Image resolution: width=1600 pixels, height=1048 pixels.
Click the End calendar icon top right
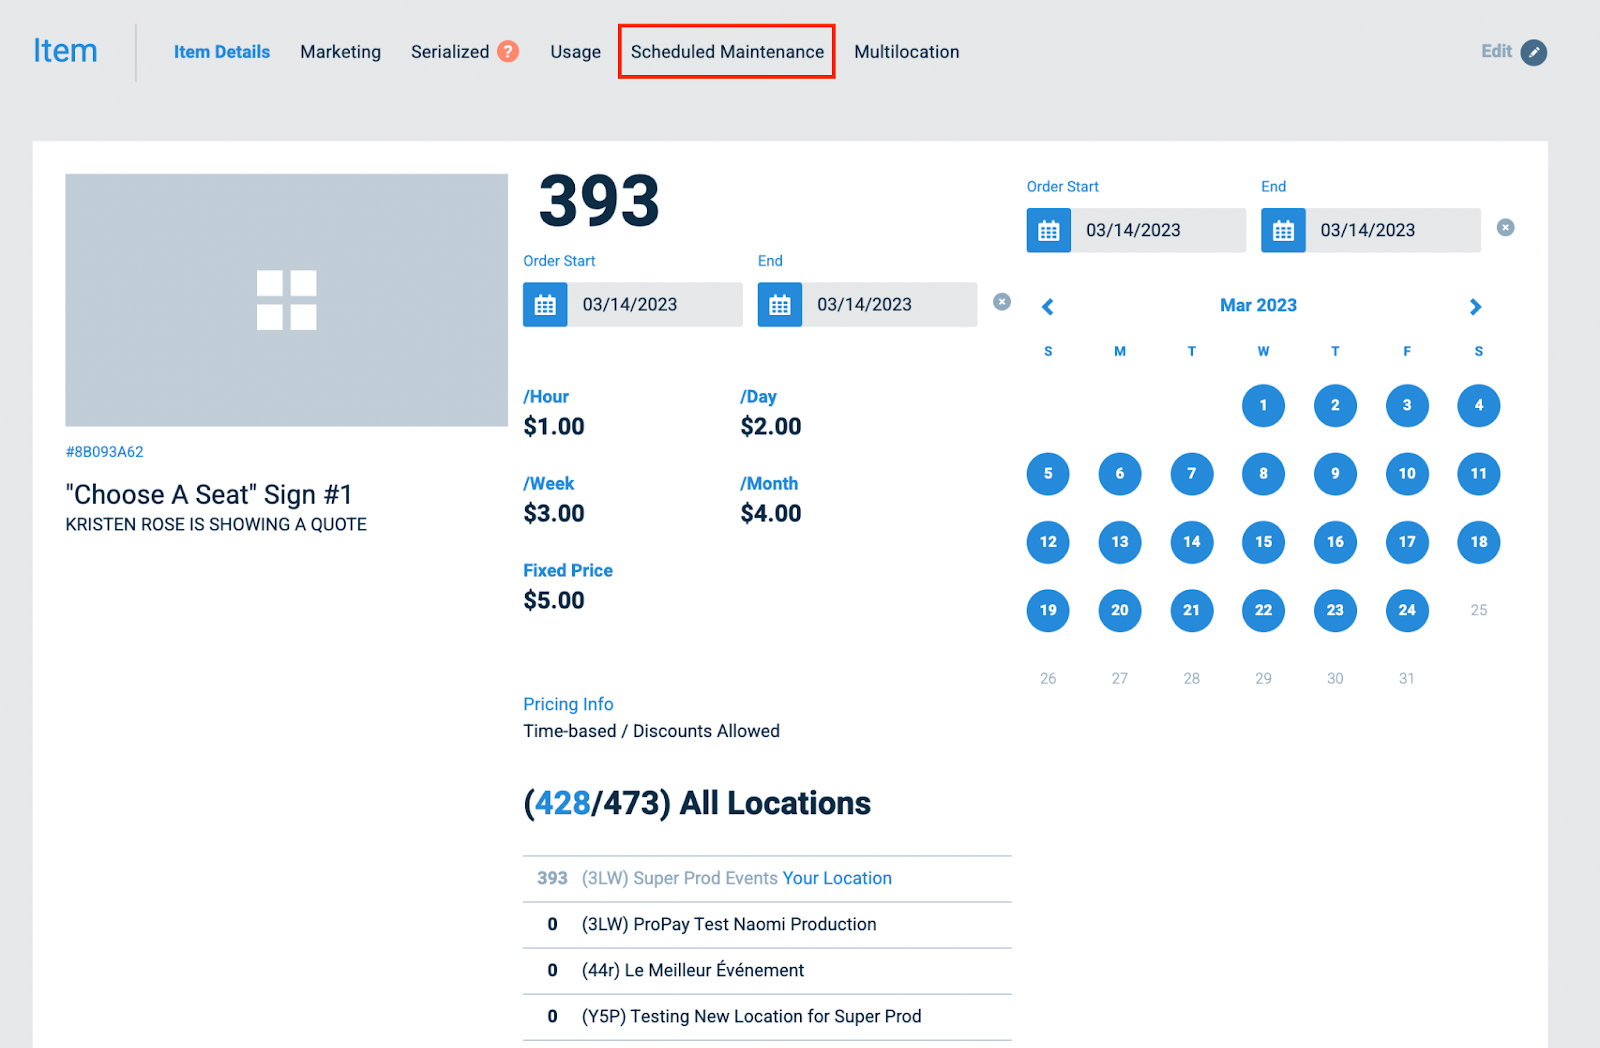(x=1282, y=230)
